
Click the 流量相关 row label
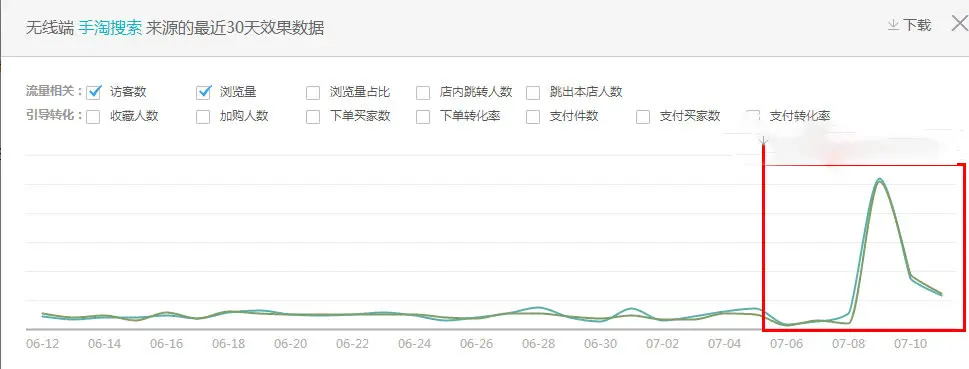point(54,92)
